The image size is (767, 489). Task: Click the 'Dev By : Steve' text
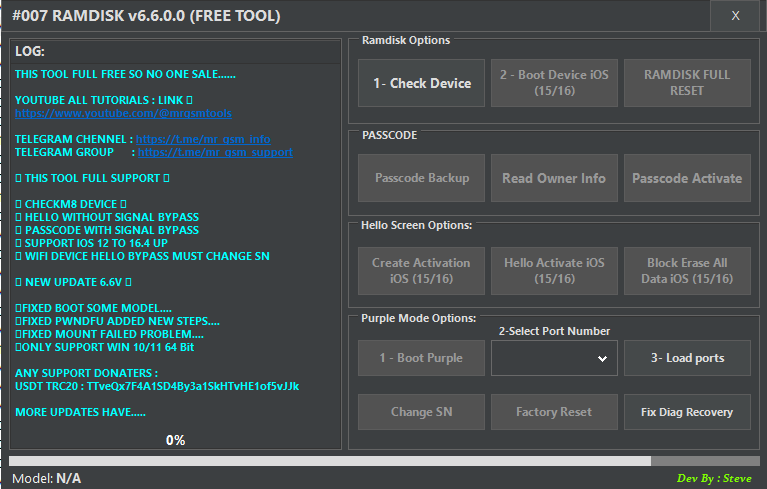pyautogui.click(x=714, y=478)
